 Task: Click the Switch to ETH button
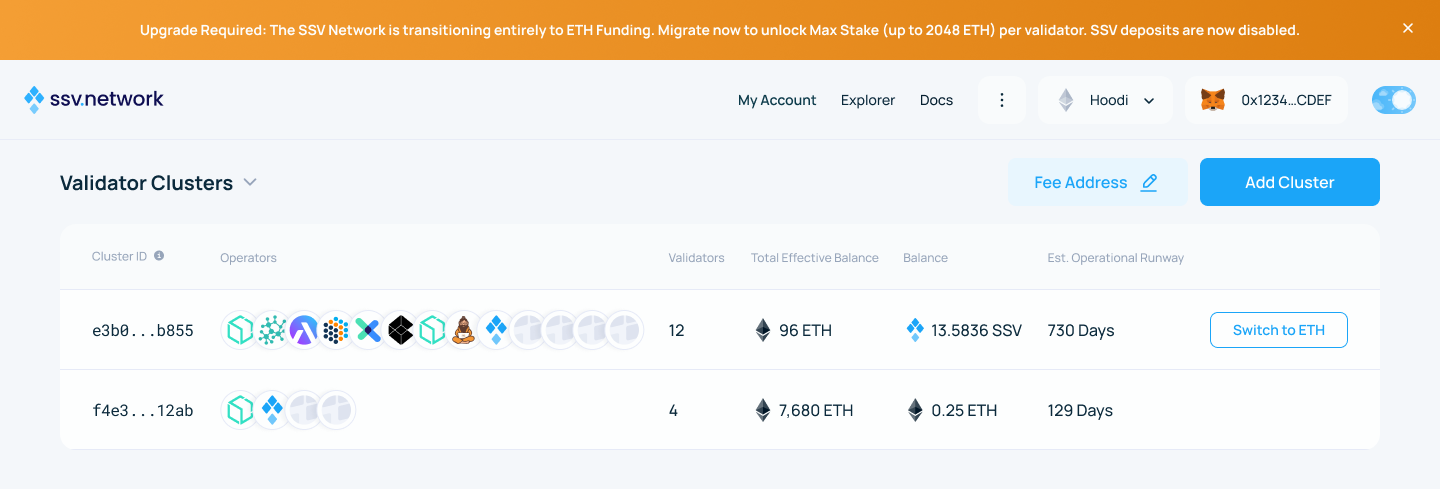pos(1279,330)
